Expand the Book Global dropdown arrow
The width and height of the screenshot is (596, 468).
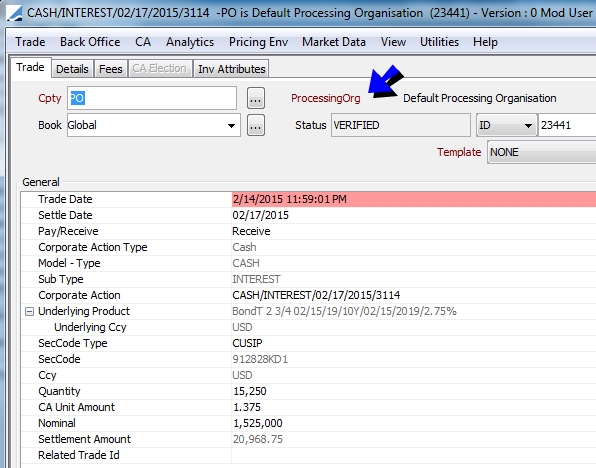[231, 125]
